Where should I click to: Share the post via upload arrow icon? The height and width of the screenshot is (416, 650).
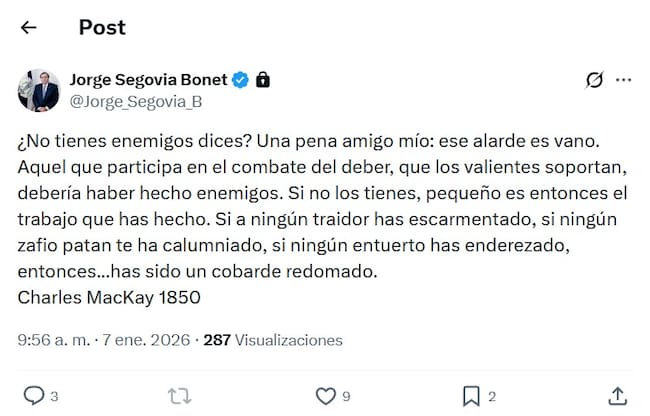(x=617, y=395)
